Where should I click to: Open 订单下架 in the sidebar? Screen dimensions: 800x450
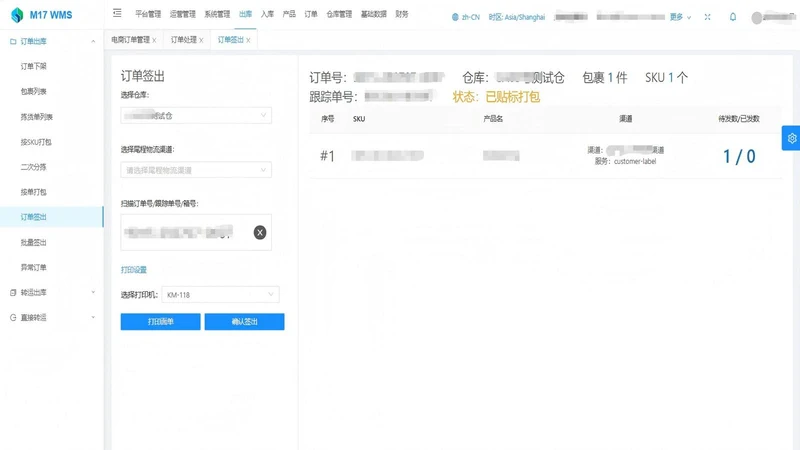click(34, 66)
